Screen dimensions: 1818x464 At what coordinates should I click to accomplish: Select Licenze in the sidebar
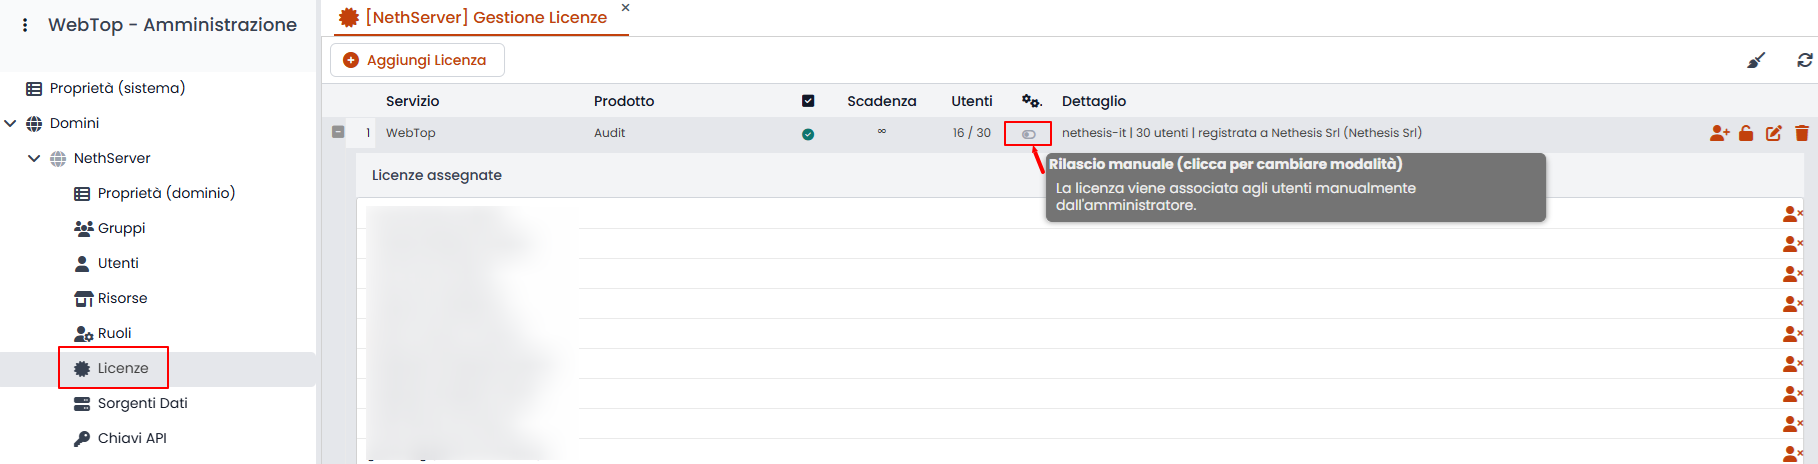(123, 368)
